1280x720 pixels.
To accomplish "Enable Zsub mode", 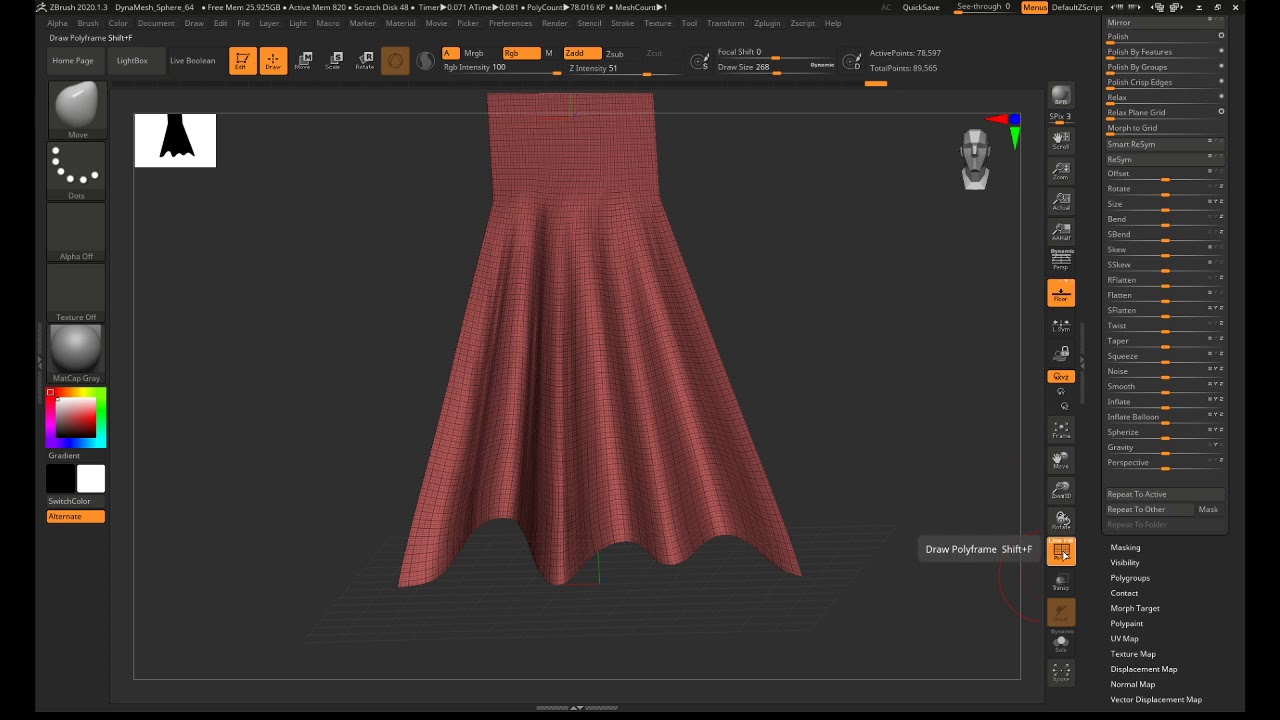I will 615,53.
